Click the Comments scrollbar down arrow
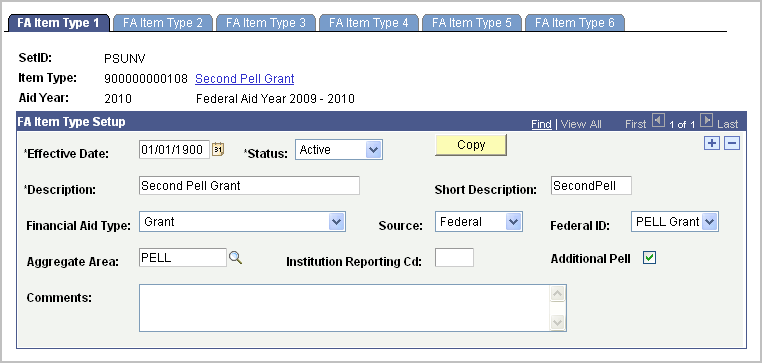The image size is (762, 363). coord(558,322)
